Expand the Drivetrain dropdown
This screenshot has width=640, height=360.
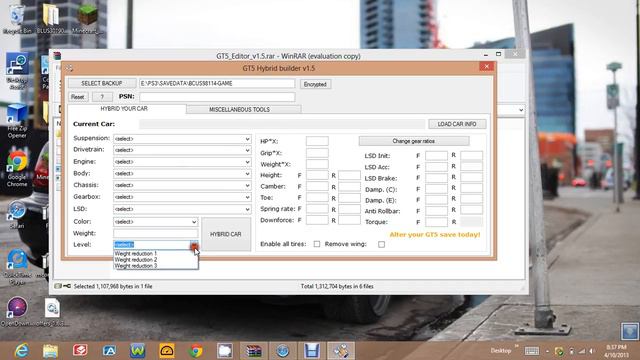[247, 150]
